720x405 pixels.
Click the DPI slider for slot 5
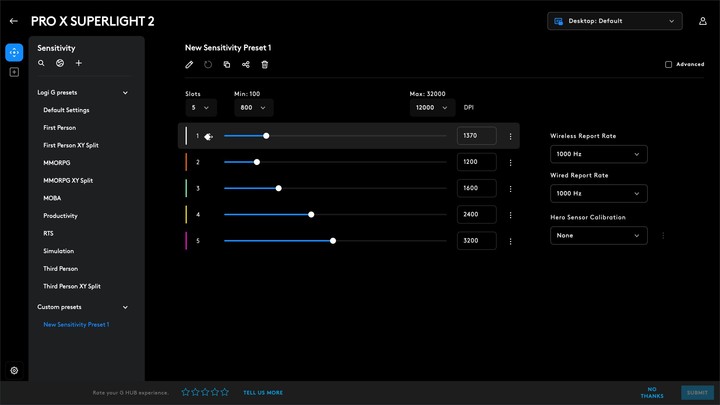[x=333, y=240]
